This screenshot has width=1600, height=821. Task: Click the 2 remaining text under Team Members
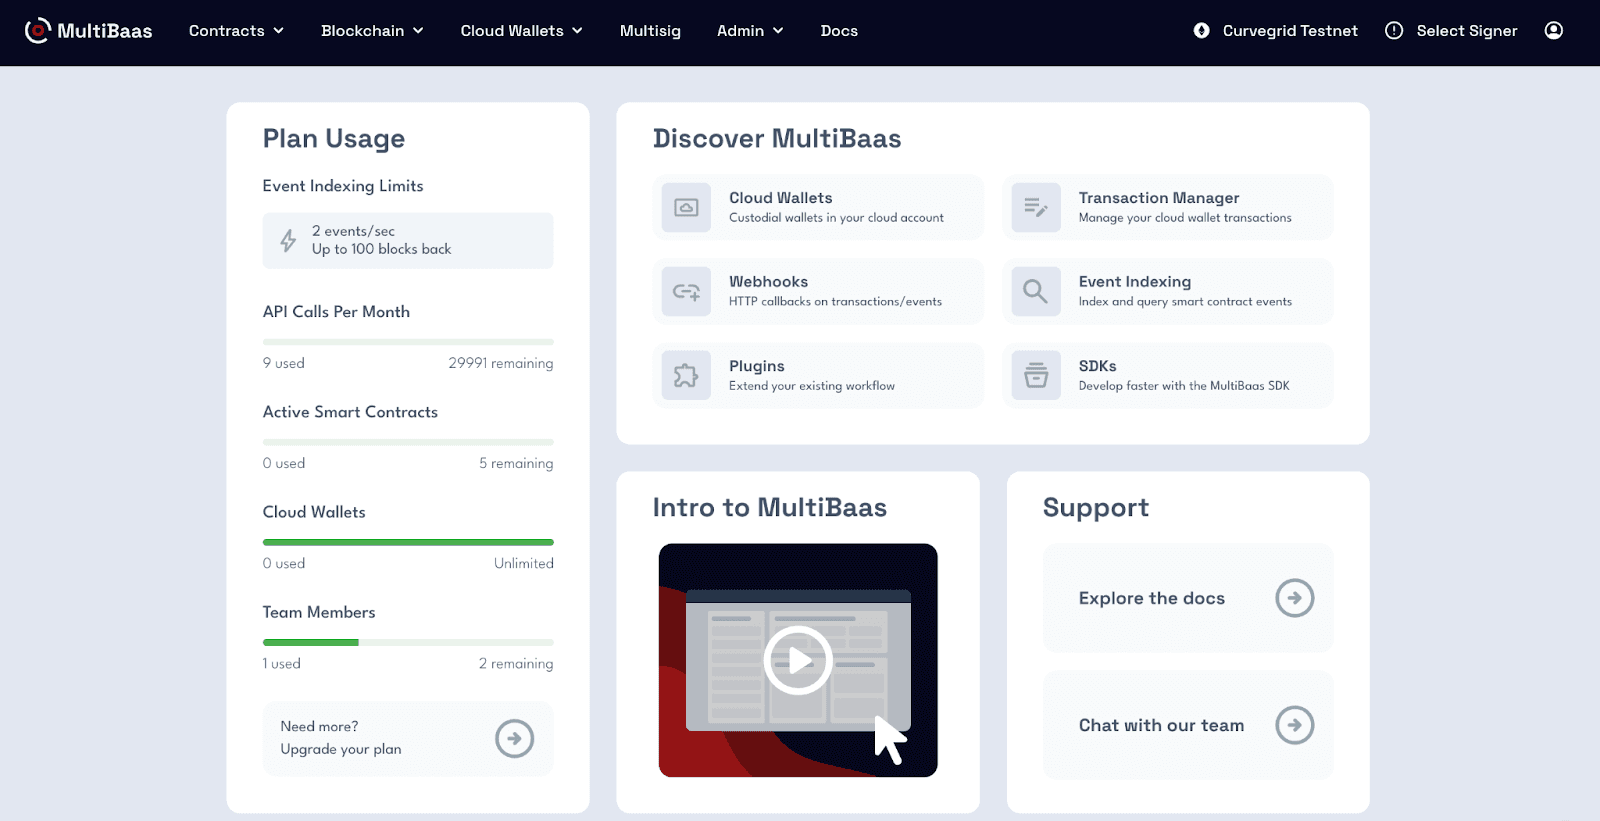516,663
